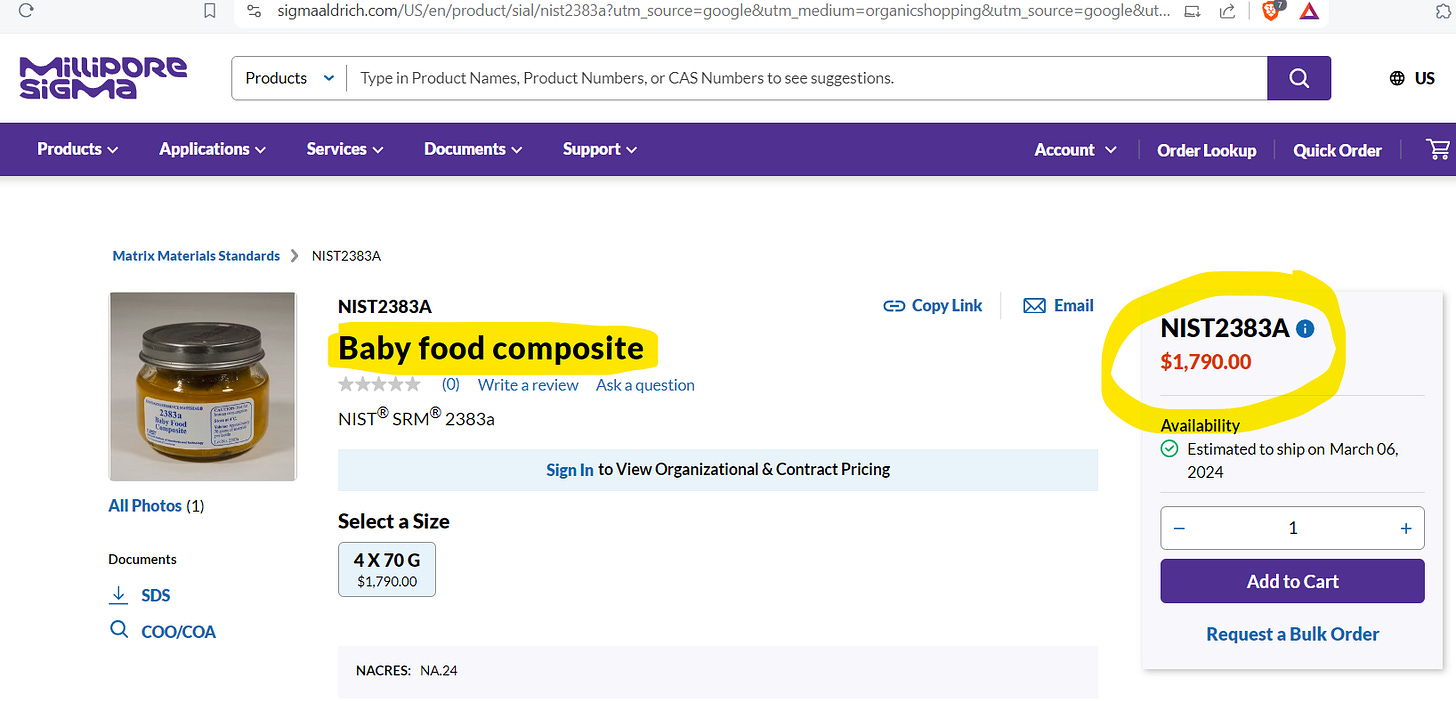Download the SDS document

(154, 595)
